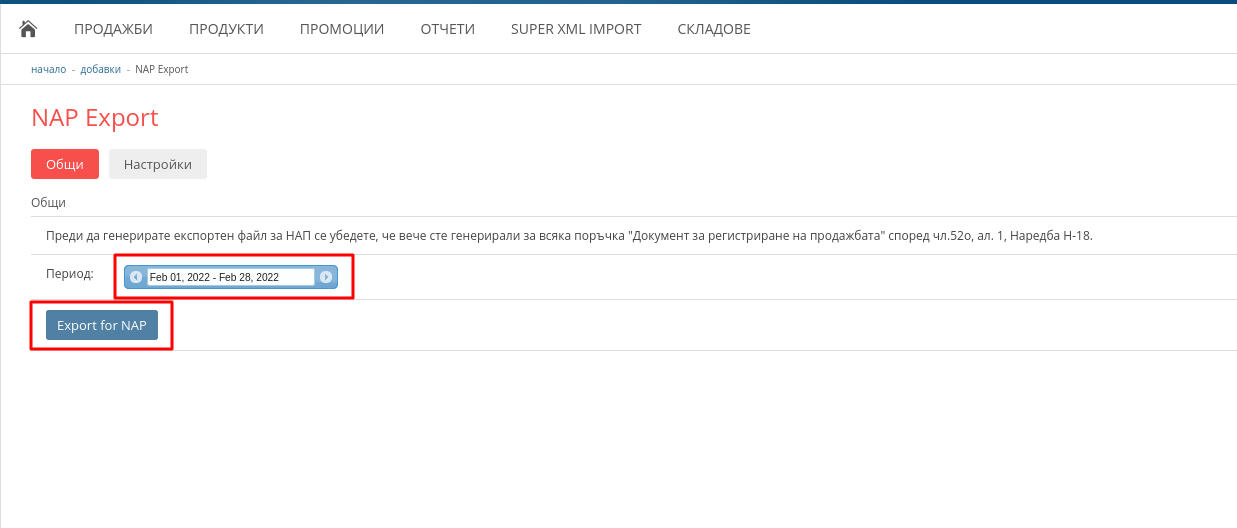Open the ПРОМОЦИИ menu
The width and height of the screenshot is (1237, 528).
point(342,29)
